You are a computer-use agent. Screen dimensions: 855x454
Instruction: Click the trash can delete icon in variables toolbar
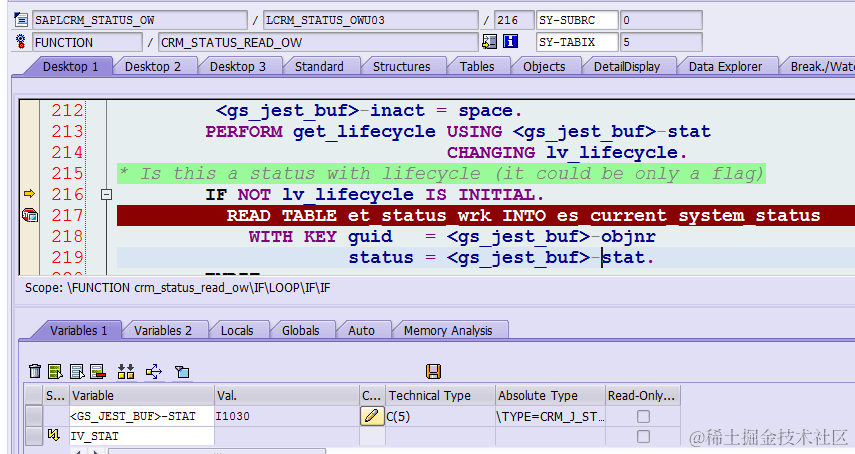click(x=35, y=371)
